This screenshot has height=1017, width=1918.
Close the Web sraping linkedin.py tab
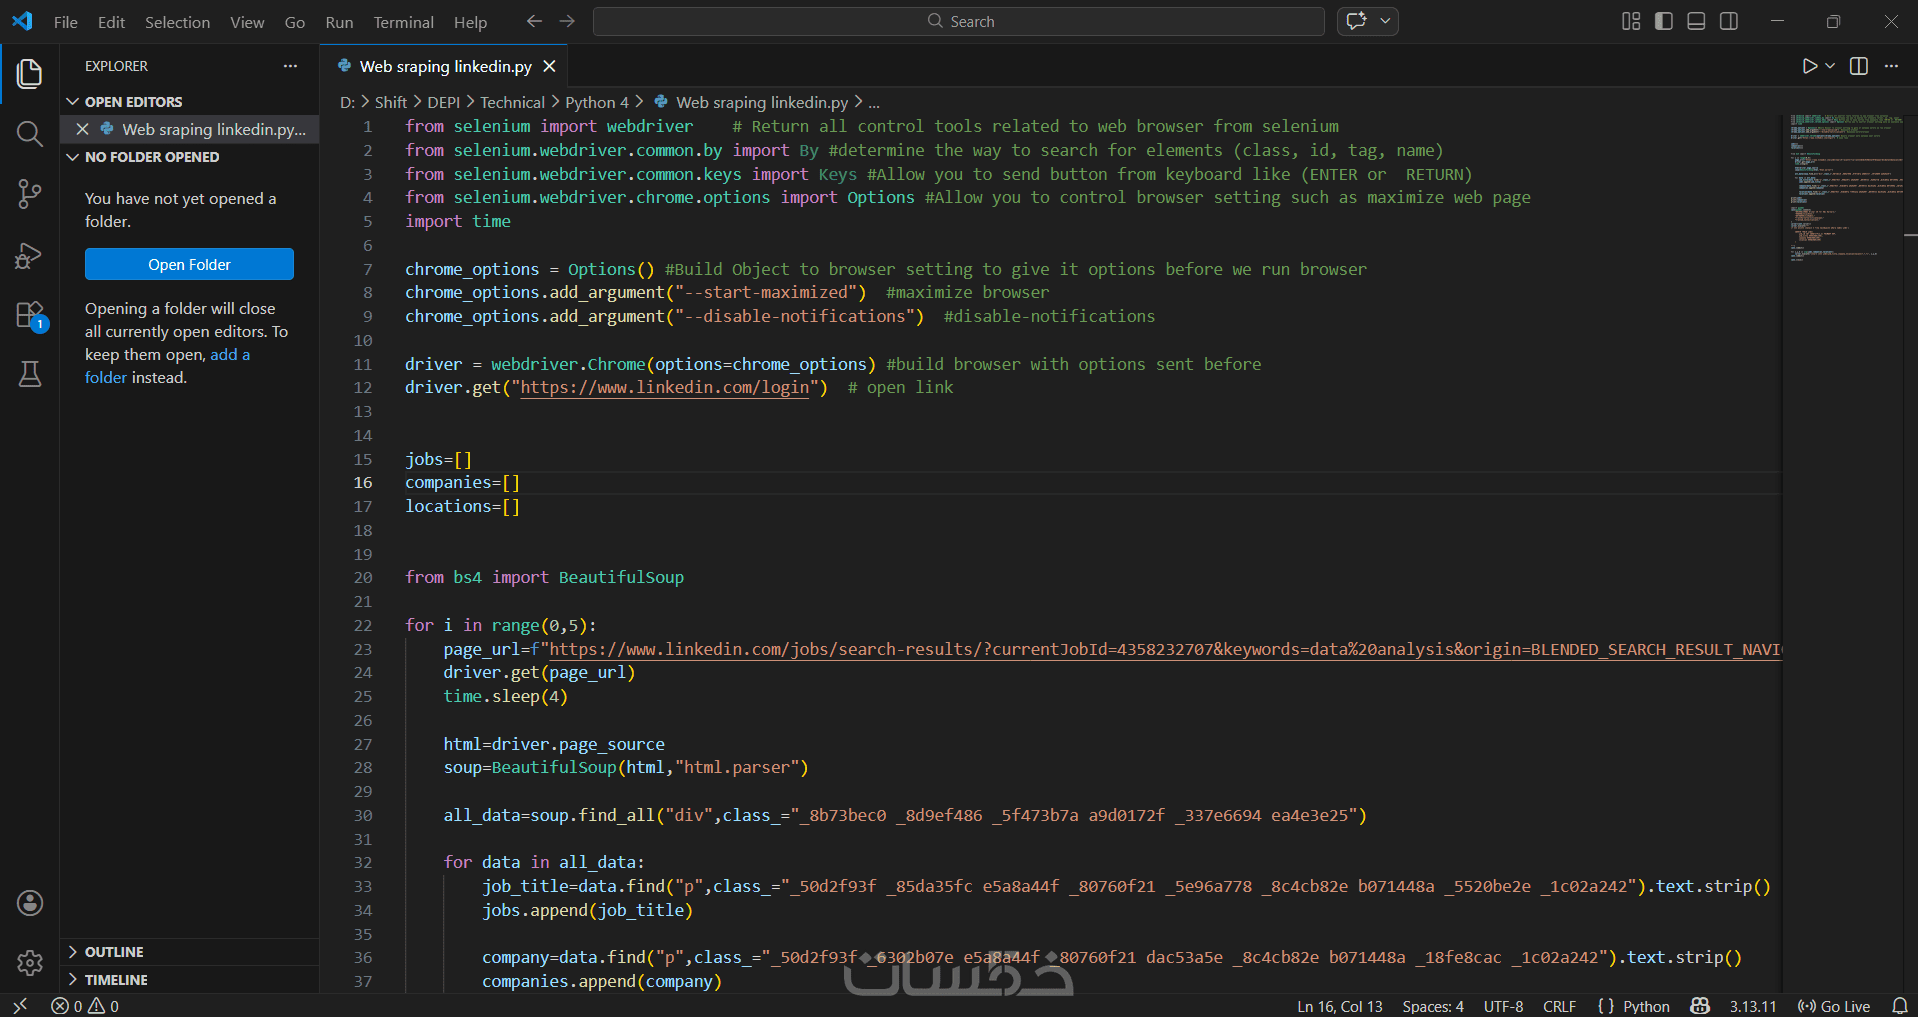(549, 66)
